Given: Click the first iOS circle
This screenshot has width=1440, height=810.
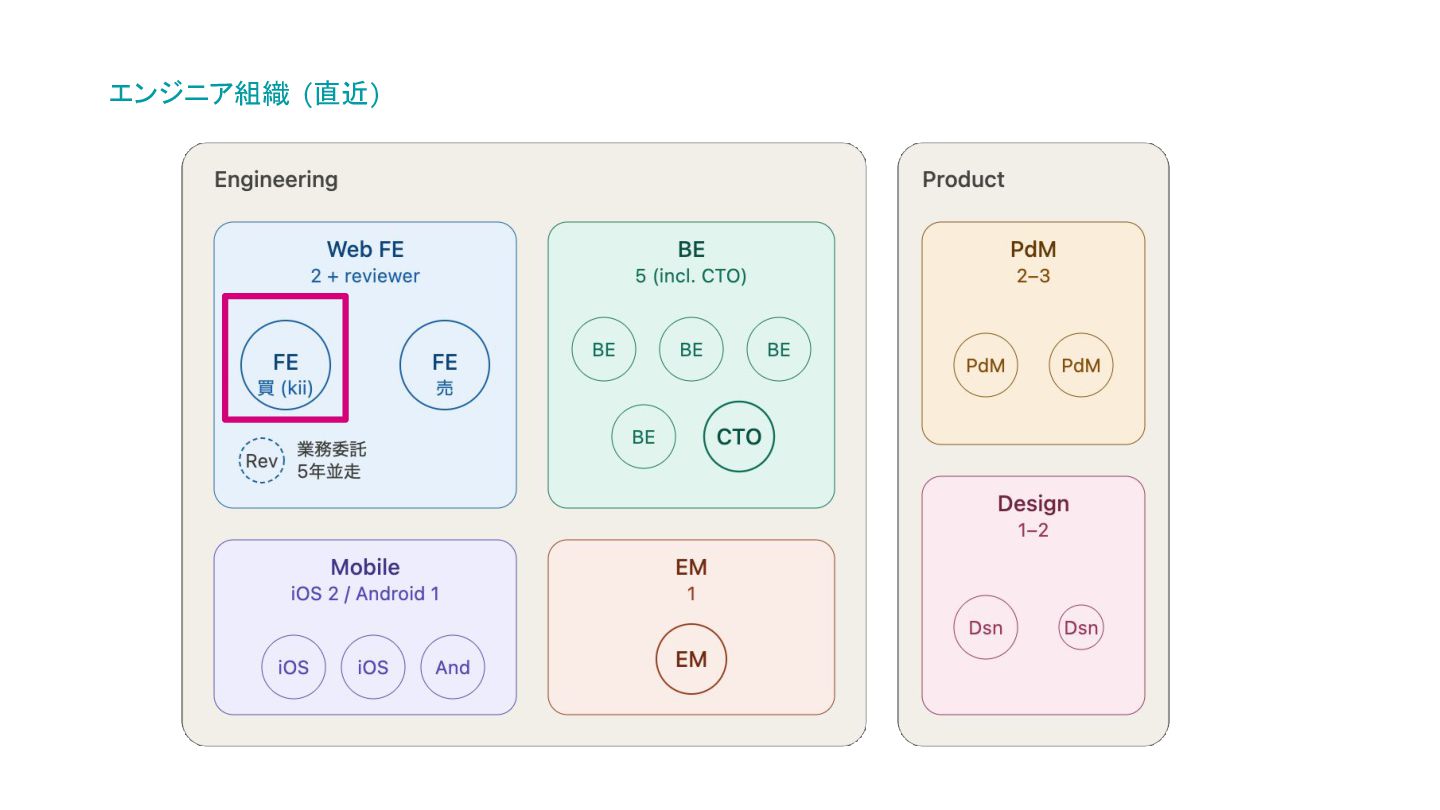Looking at the screenshot, I should coord(294,667).
